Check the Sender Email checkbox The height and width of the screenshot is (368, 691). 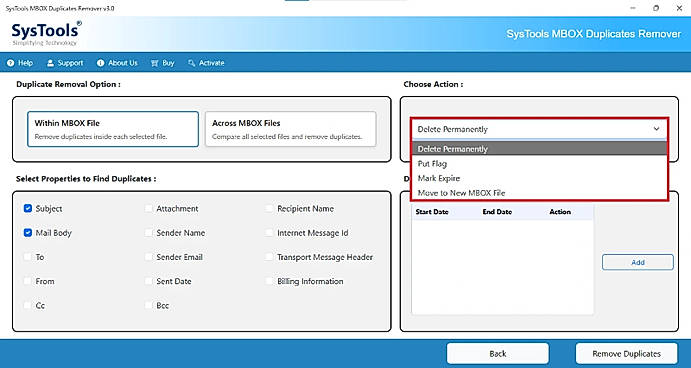click(x=149, y=257)
